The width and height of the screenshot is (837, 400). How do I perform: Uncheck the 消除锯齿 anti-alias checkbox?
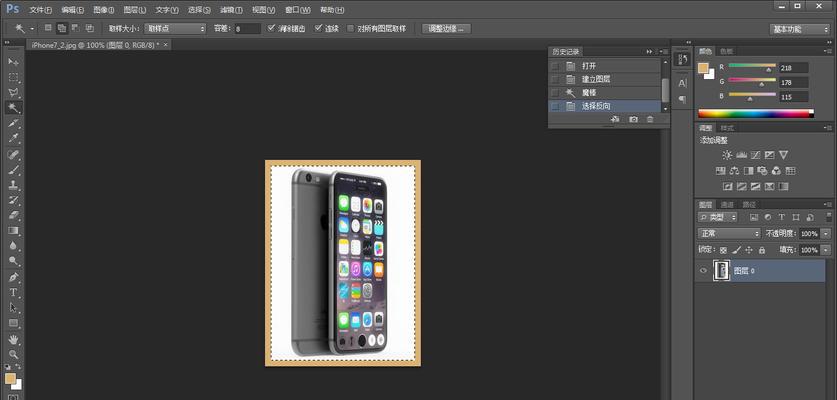(271, 28)
